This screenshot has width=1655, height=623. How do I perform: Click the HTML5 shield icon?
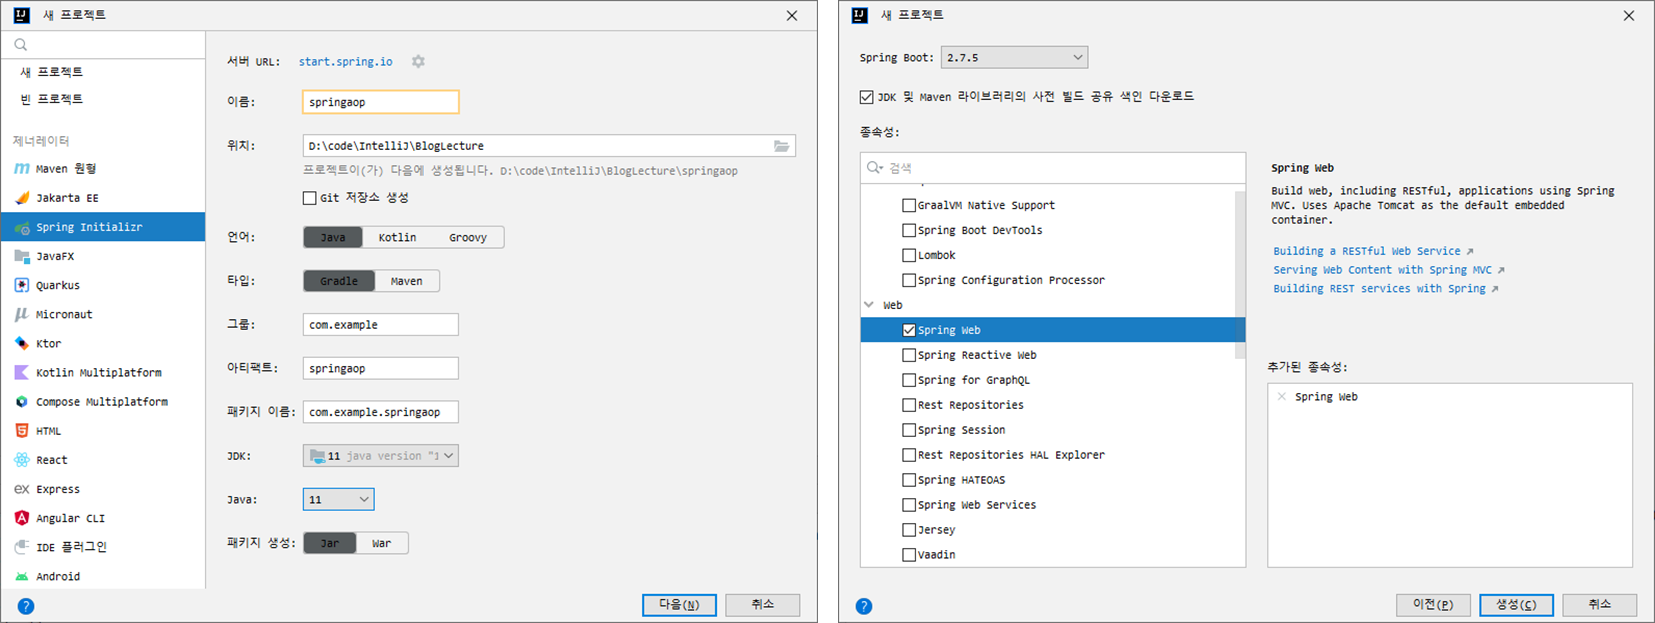pos(22,431)
